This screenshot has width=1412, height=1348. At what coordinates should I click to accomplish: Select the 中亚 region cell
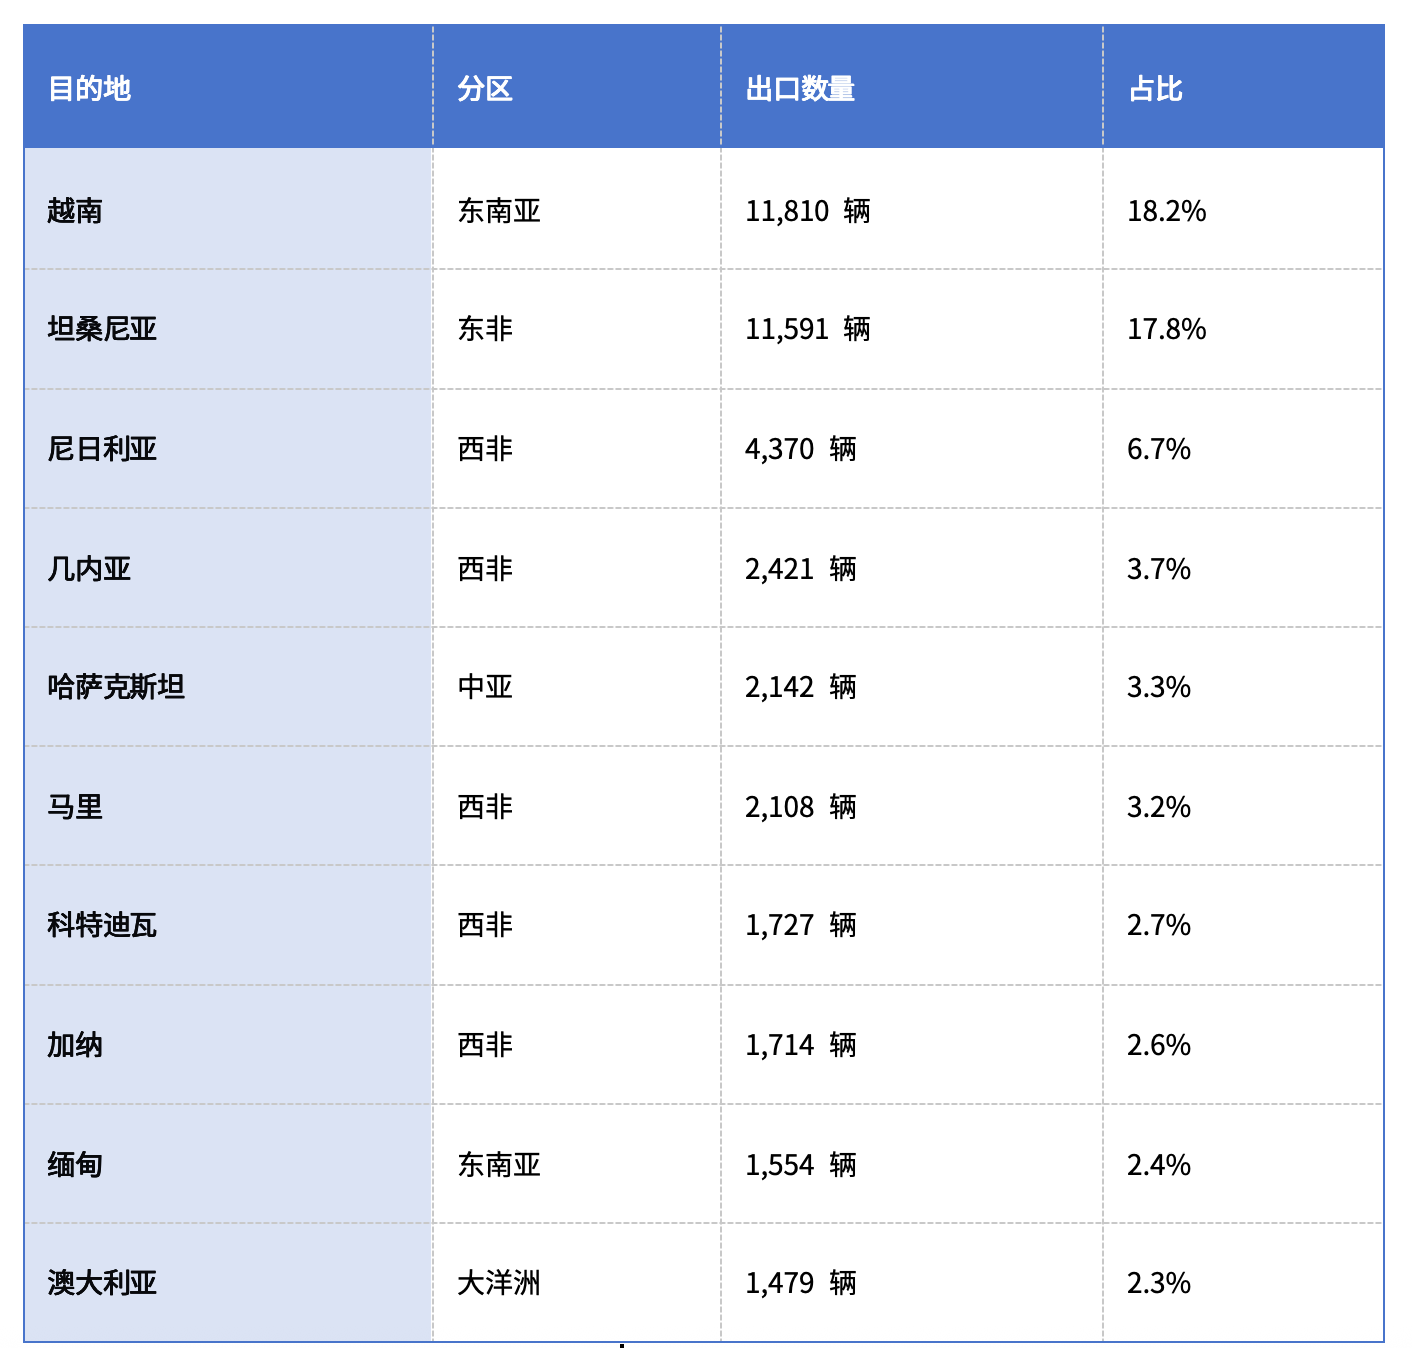pyautogui.click(x=577, y=687)
